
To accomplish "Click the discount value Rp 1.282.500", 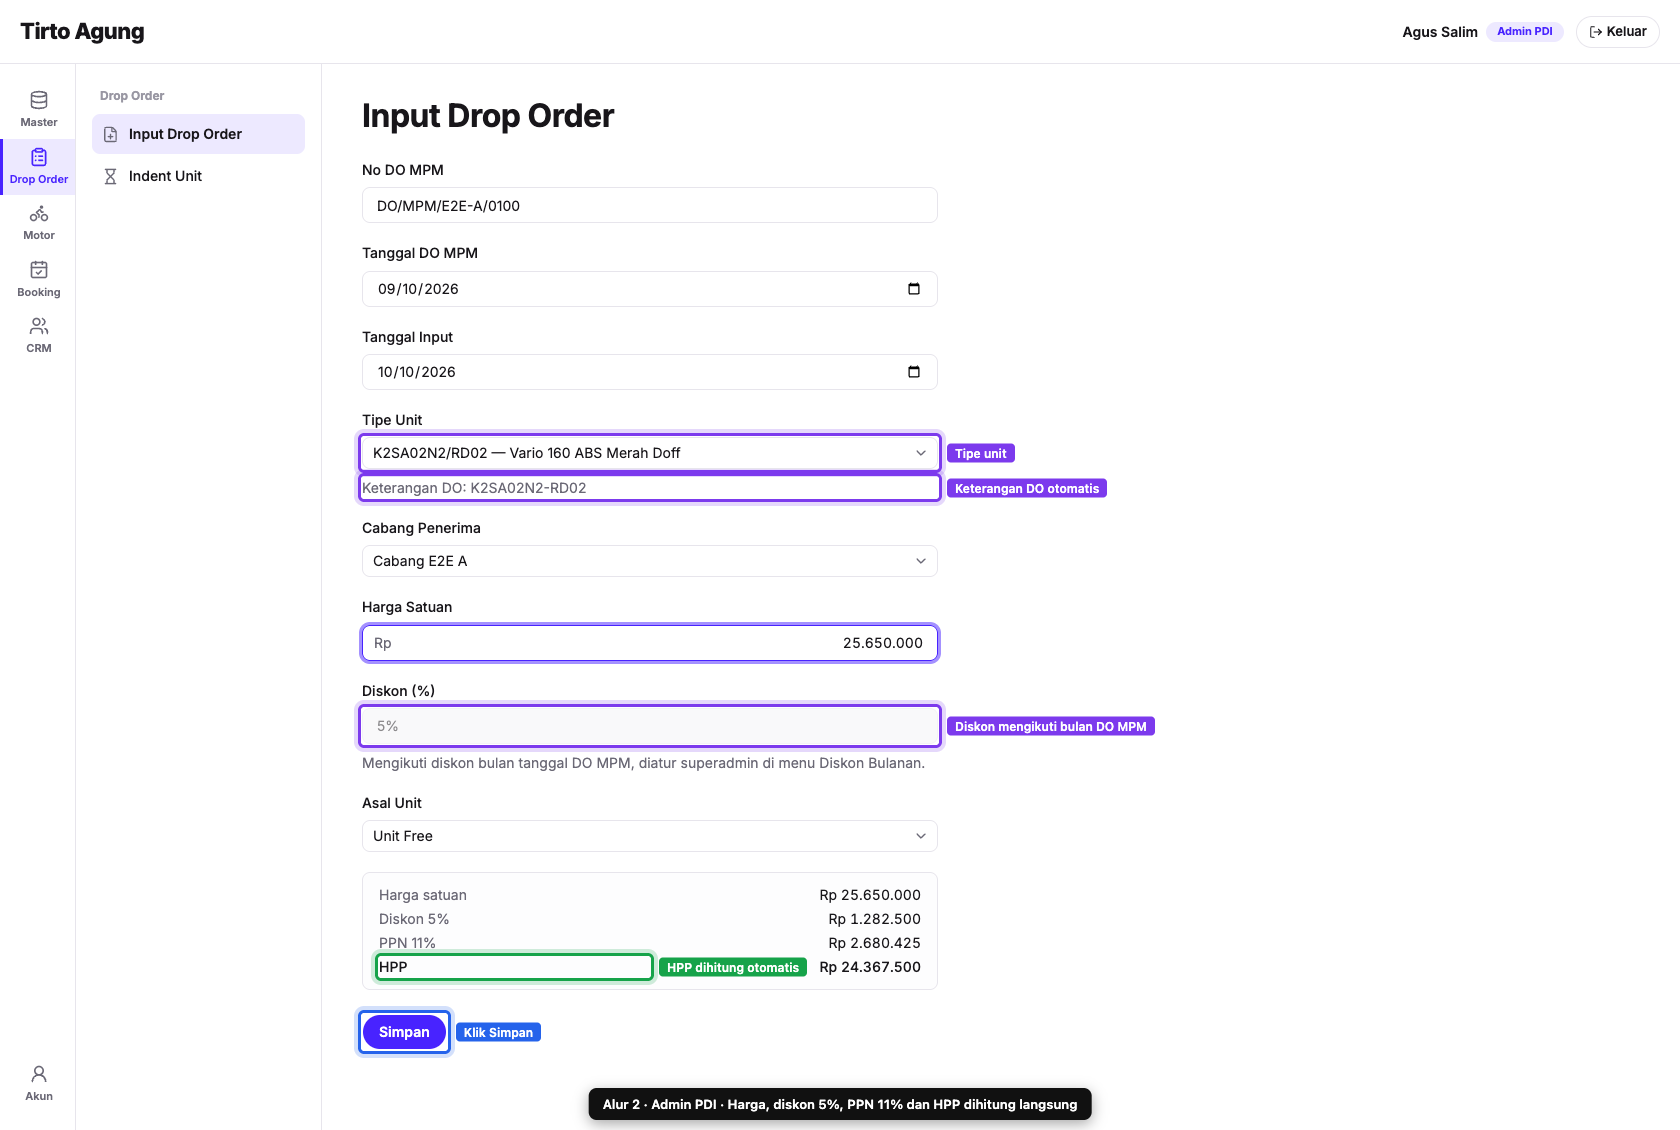I will click(874, 919).
